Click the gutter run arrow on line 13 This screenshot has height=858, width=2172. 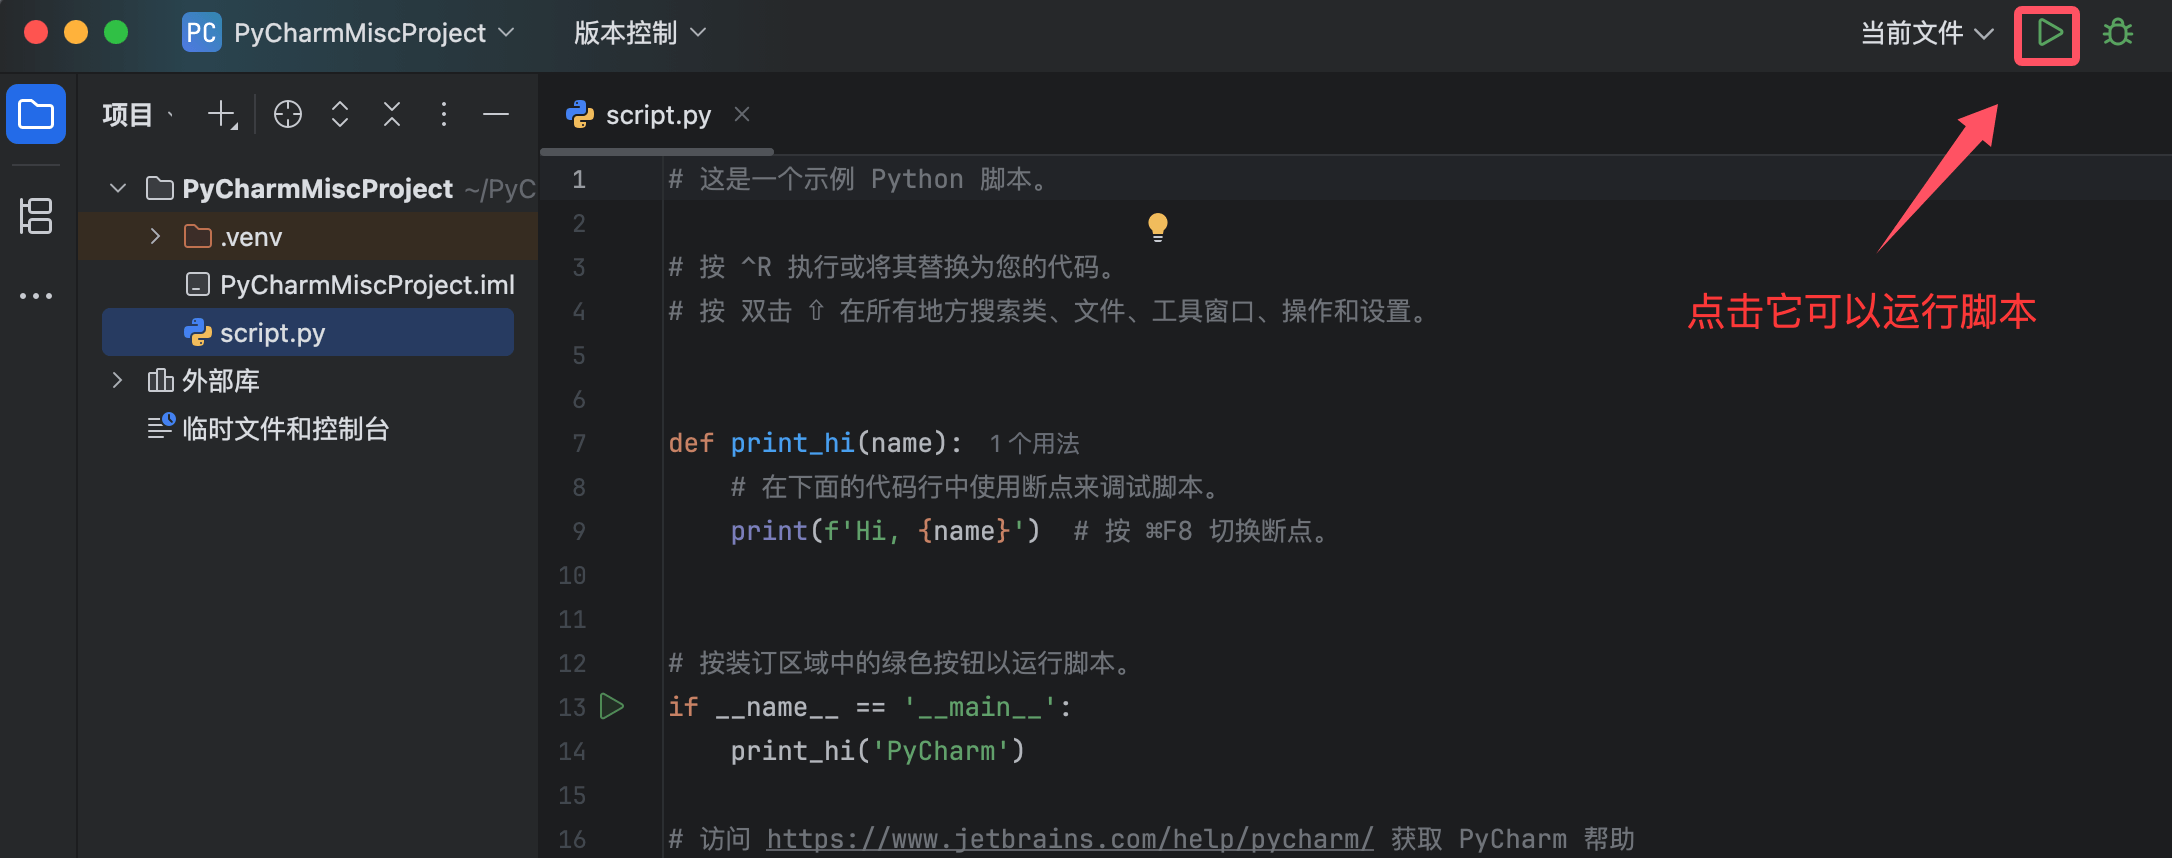612,707
